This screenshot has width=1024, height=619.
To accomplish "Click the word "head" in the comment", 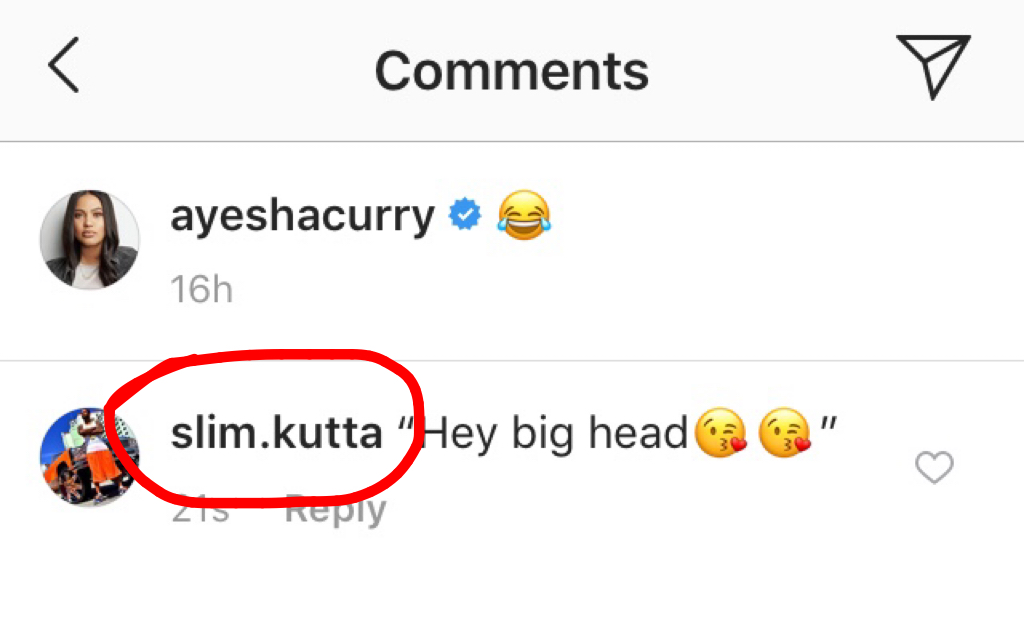I will pos(638,432).
